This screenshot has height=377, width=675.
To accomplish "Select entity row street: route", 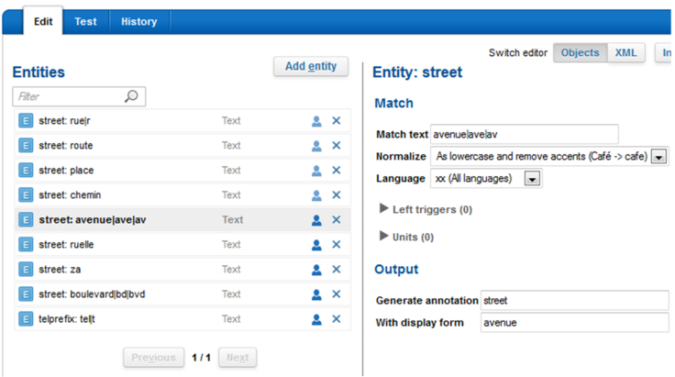I will [x=183, y=145].
